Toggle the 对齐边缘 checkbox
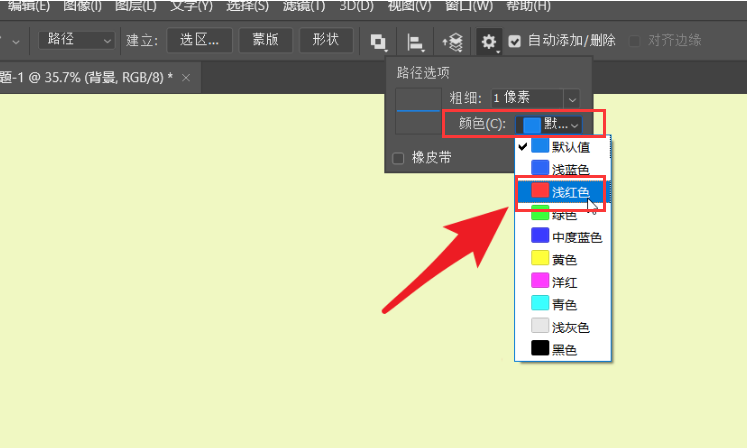 (x=635, y=41)
